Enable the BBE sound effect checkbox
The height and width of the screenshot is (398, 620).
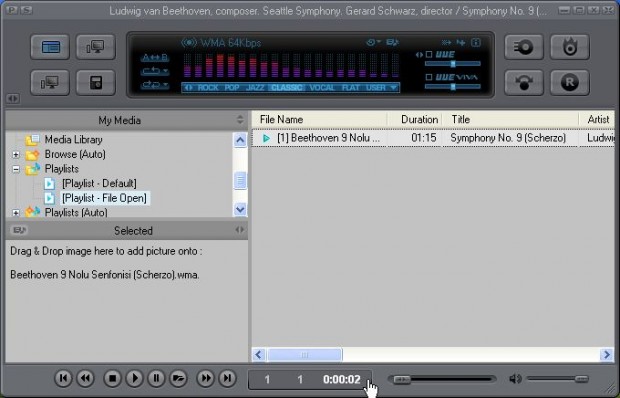point(429,55)
